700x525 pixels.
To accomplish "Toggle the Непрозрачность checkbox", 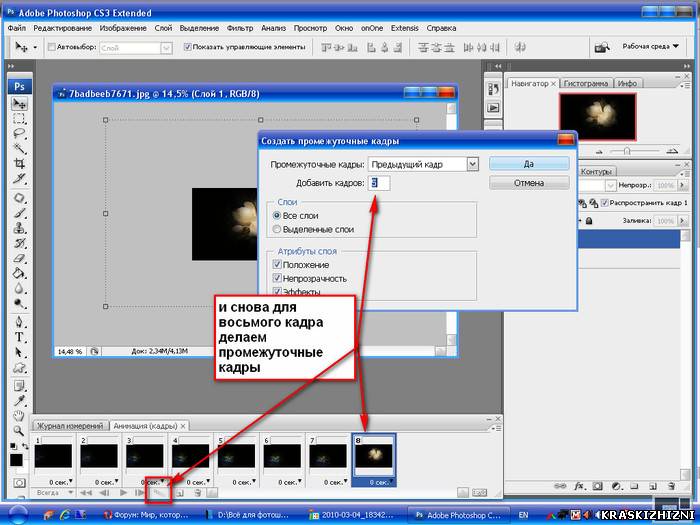I will pyautogui.click(x=277, y=279).
